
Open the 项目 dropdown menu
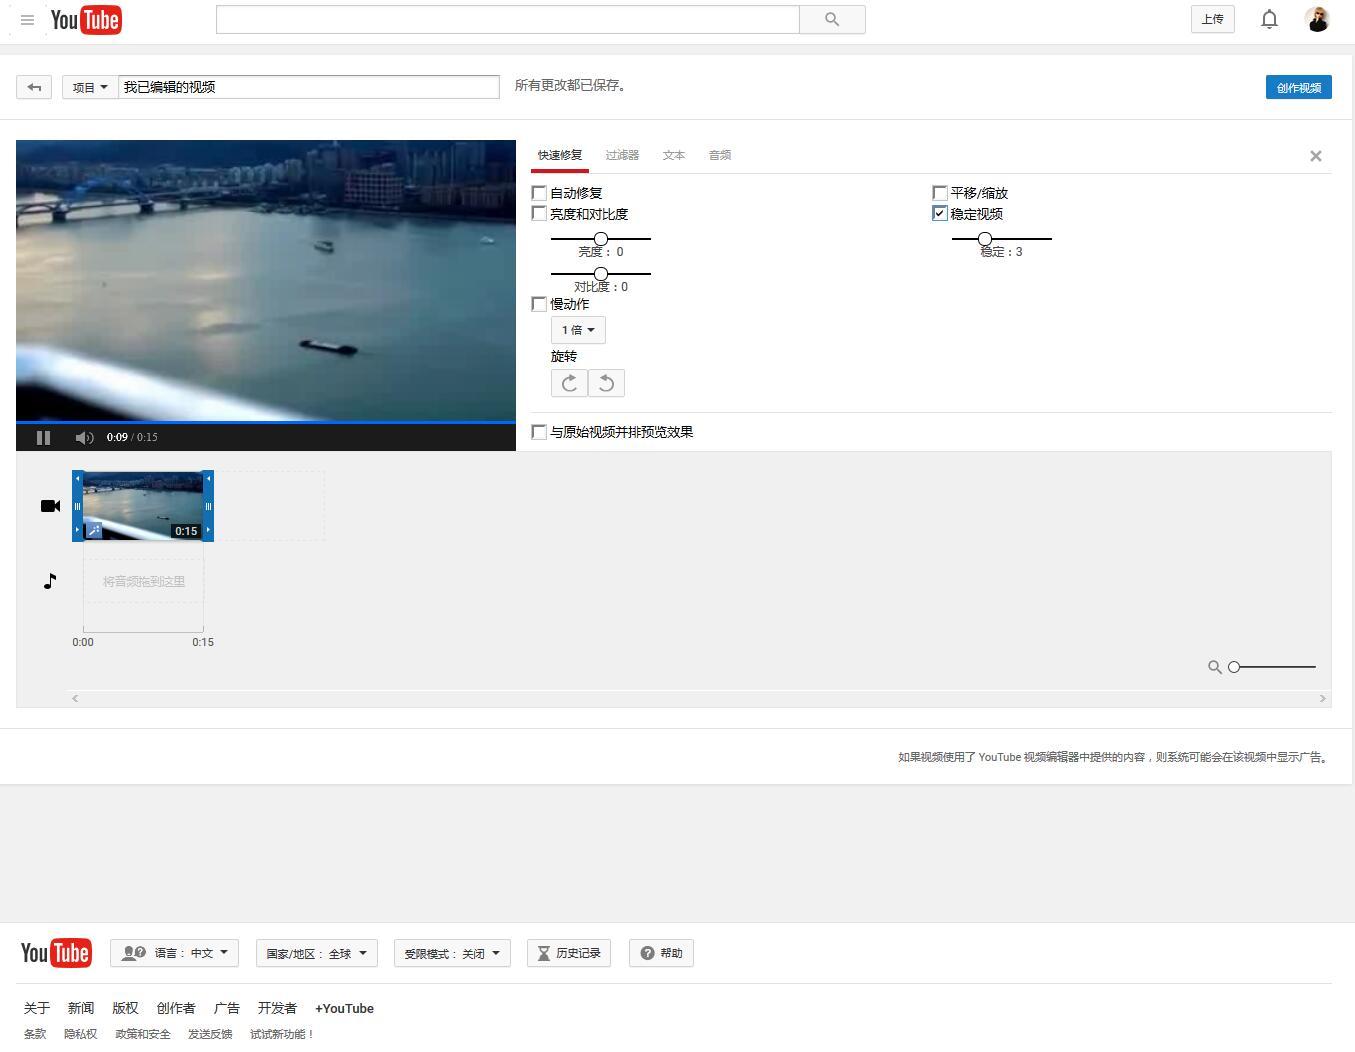(90, 87)
